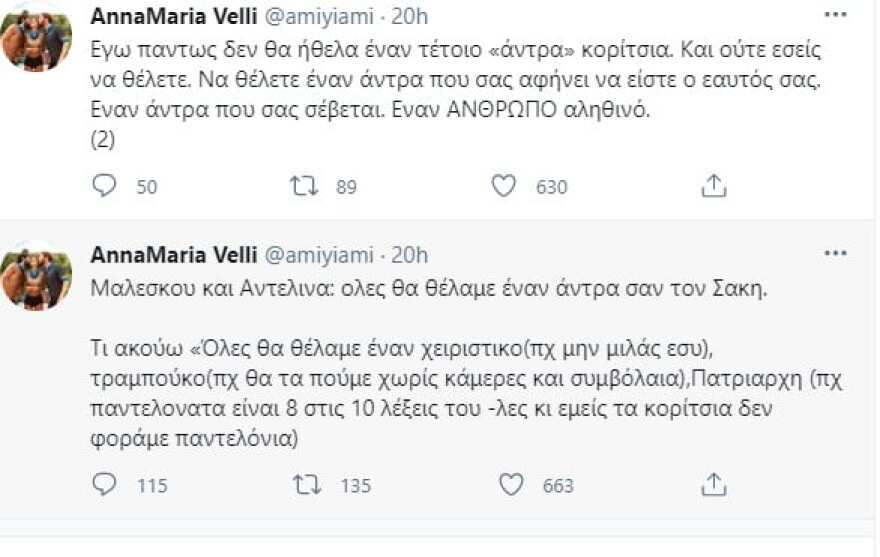880x557 pixels.
Task: Open profile picture on the first tweet
Action: click(36, 38)
